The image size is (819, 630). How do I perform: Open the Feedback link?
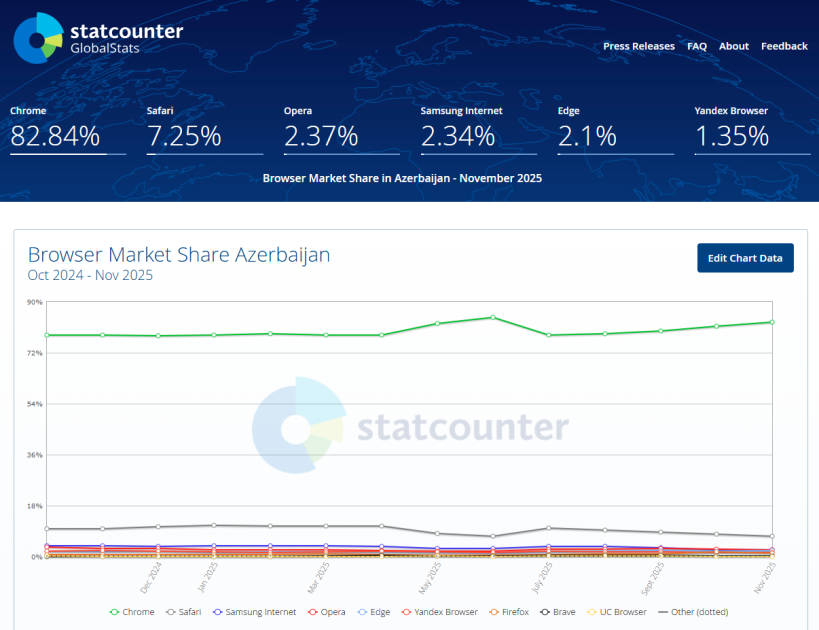(784, 46)
